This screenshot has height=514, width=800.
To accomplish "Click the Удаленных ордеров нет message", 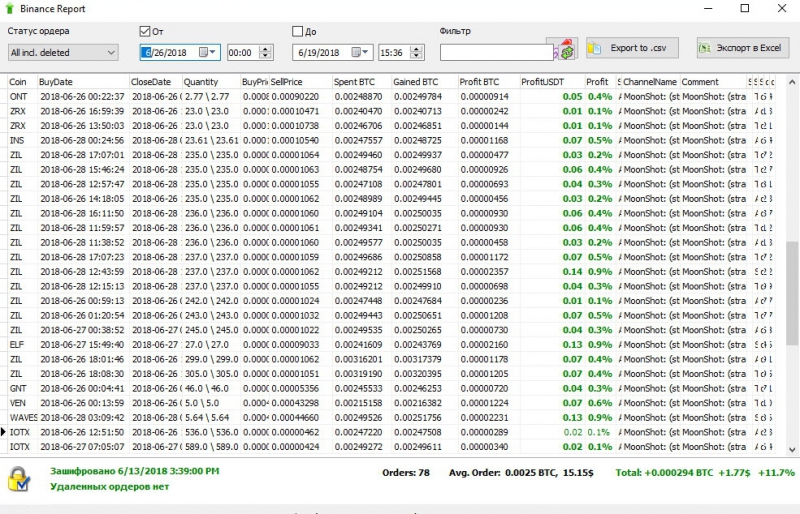I will (110, 486).
